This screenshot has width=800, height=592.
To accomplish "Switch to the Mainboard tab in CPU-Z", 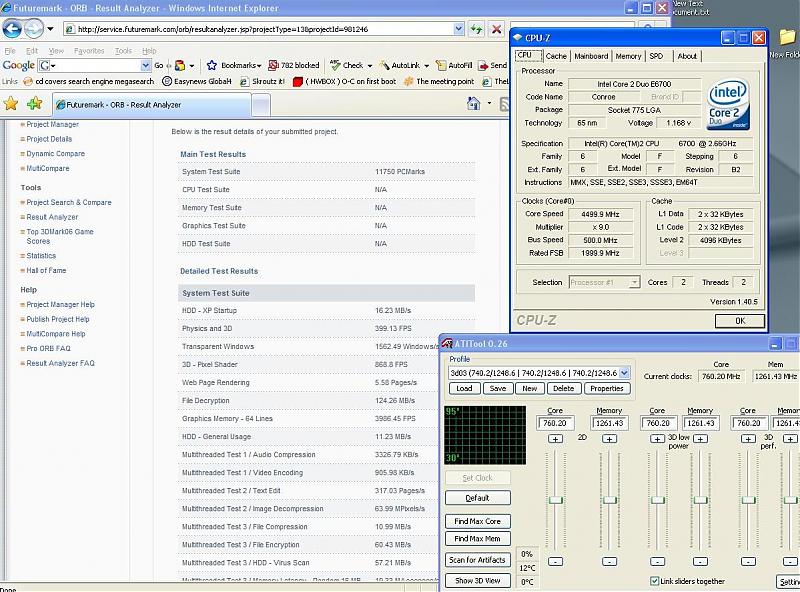I will (591, 56).
